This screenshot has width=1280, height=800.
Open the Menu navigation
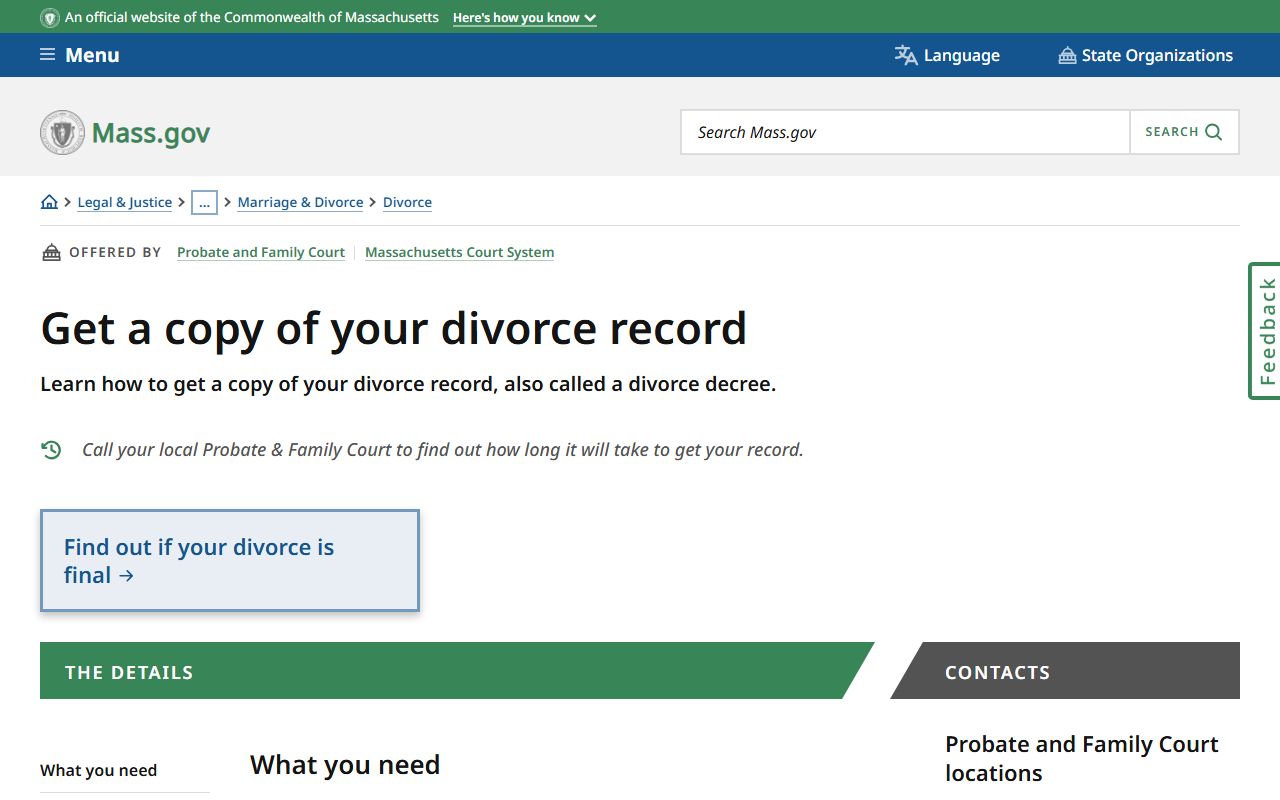pos(79,55)
